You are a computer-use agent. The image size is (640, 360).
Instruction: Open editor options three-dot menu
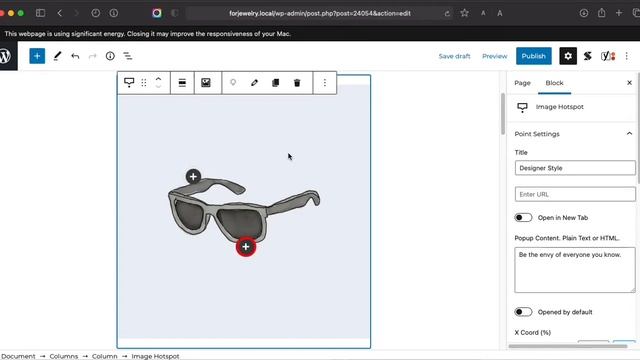click(627, 56)
